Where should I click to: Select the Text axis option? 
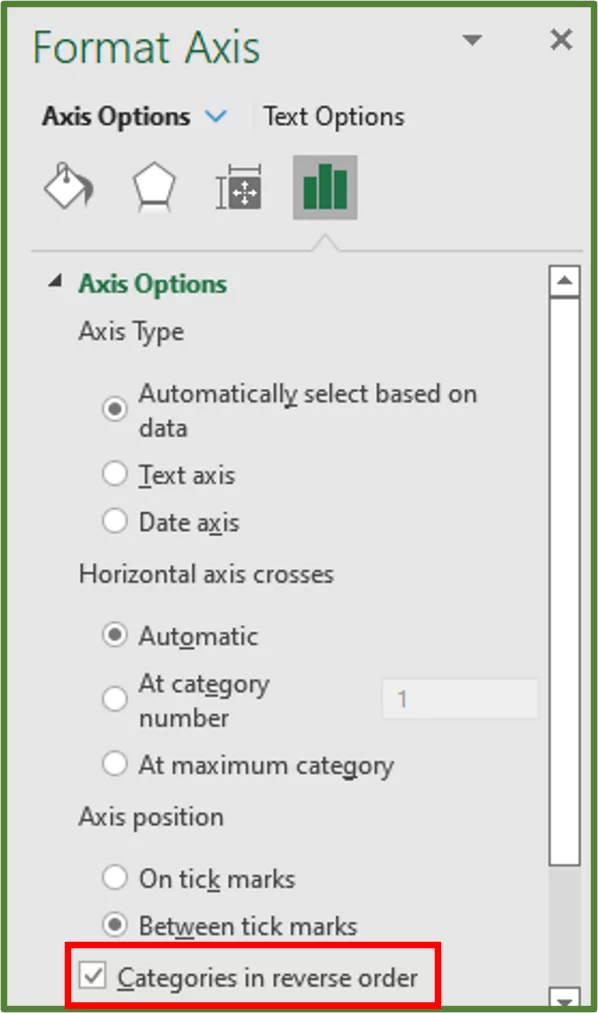pos(115,475)
